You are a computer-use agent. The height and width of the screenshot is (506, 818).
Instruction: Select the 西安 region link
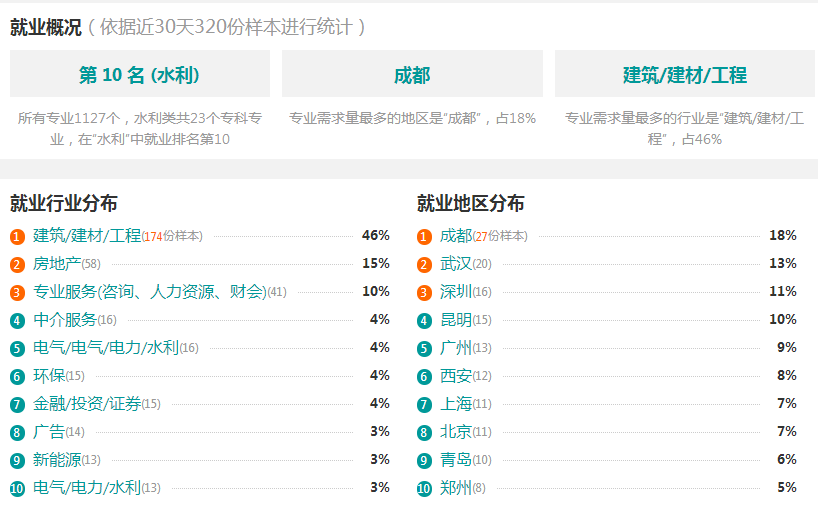coord(456,376)
